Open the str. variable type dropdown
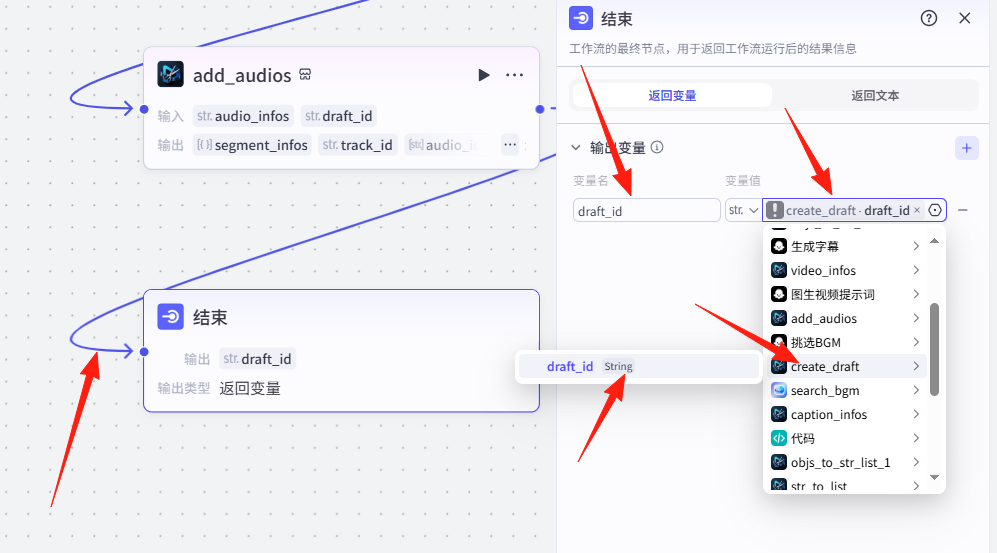 [742, 210]
